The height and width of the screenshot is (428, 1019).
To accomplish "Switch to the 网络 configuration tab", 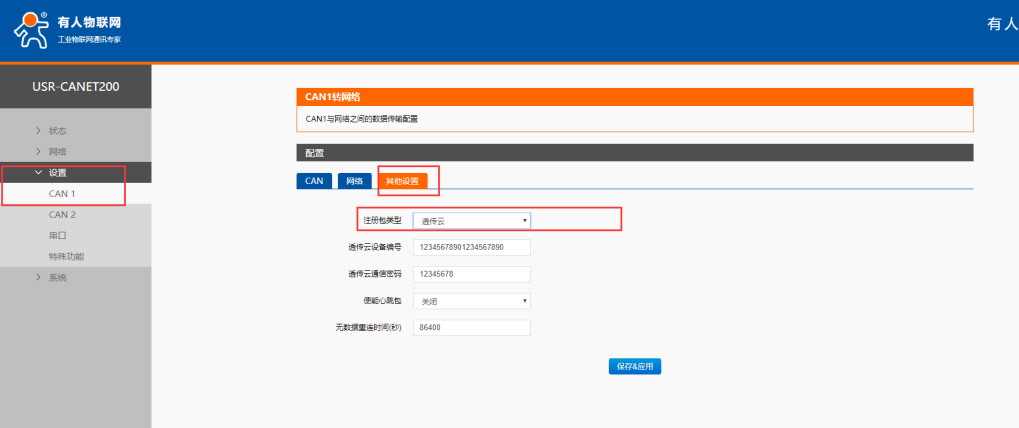I will point(354,181).
